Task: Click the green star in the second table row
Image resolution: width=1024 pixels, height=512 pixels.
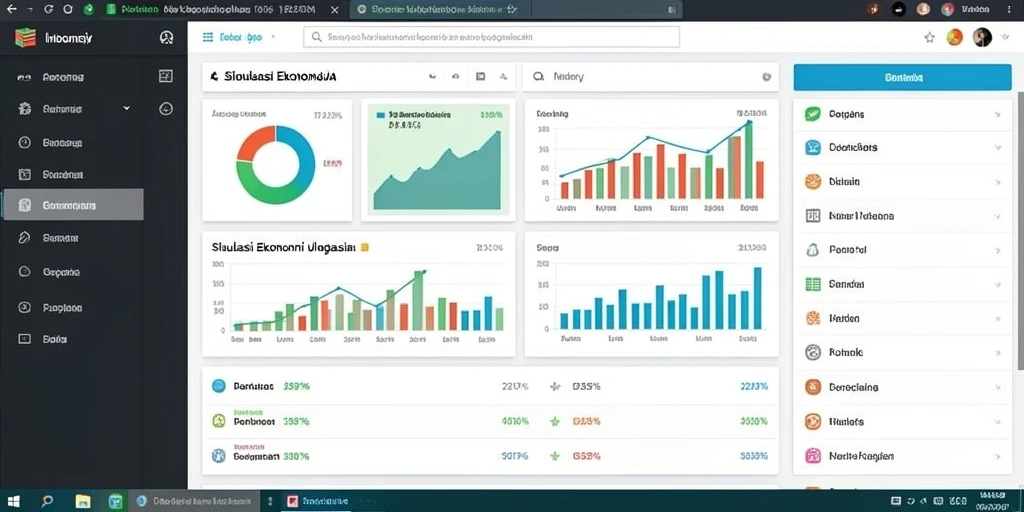Action: click(555, 421)
